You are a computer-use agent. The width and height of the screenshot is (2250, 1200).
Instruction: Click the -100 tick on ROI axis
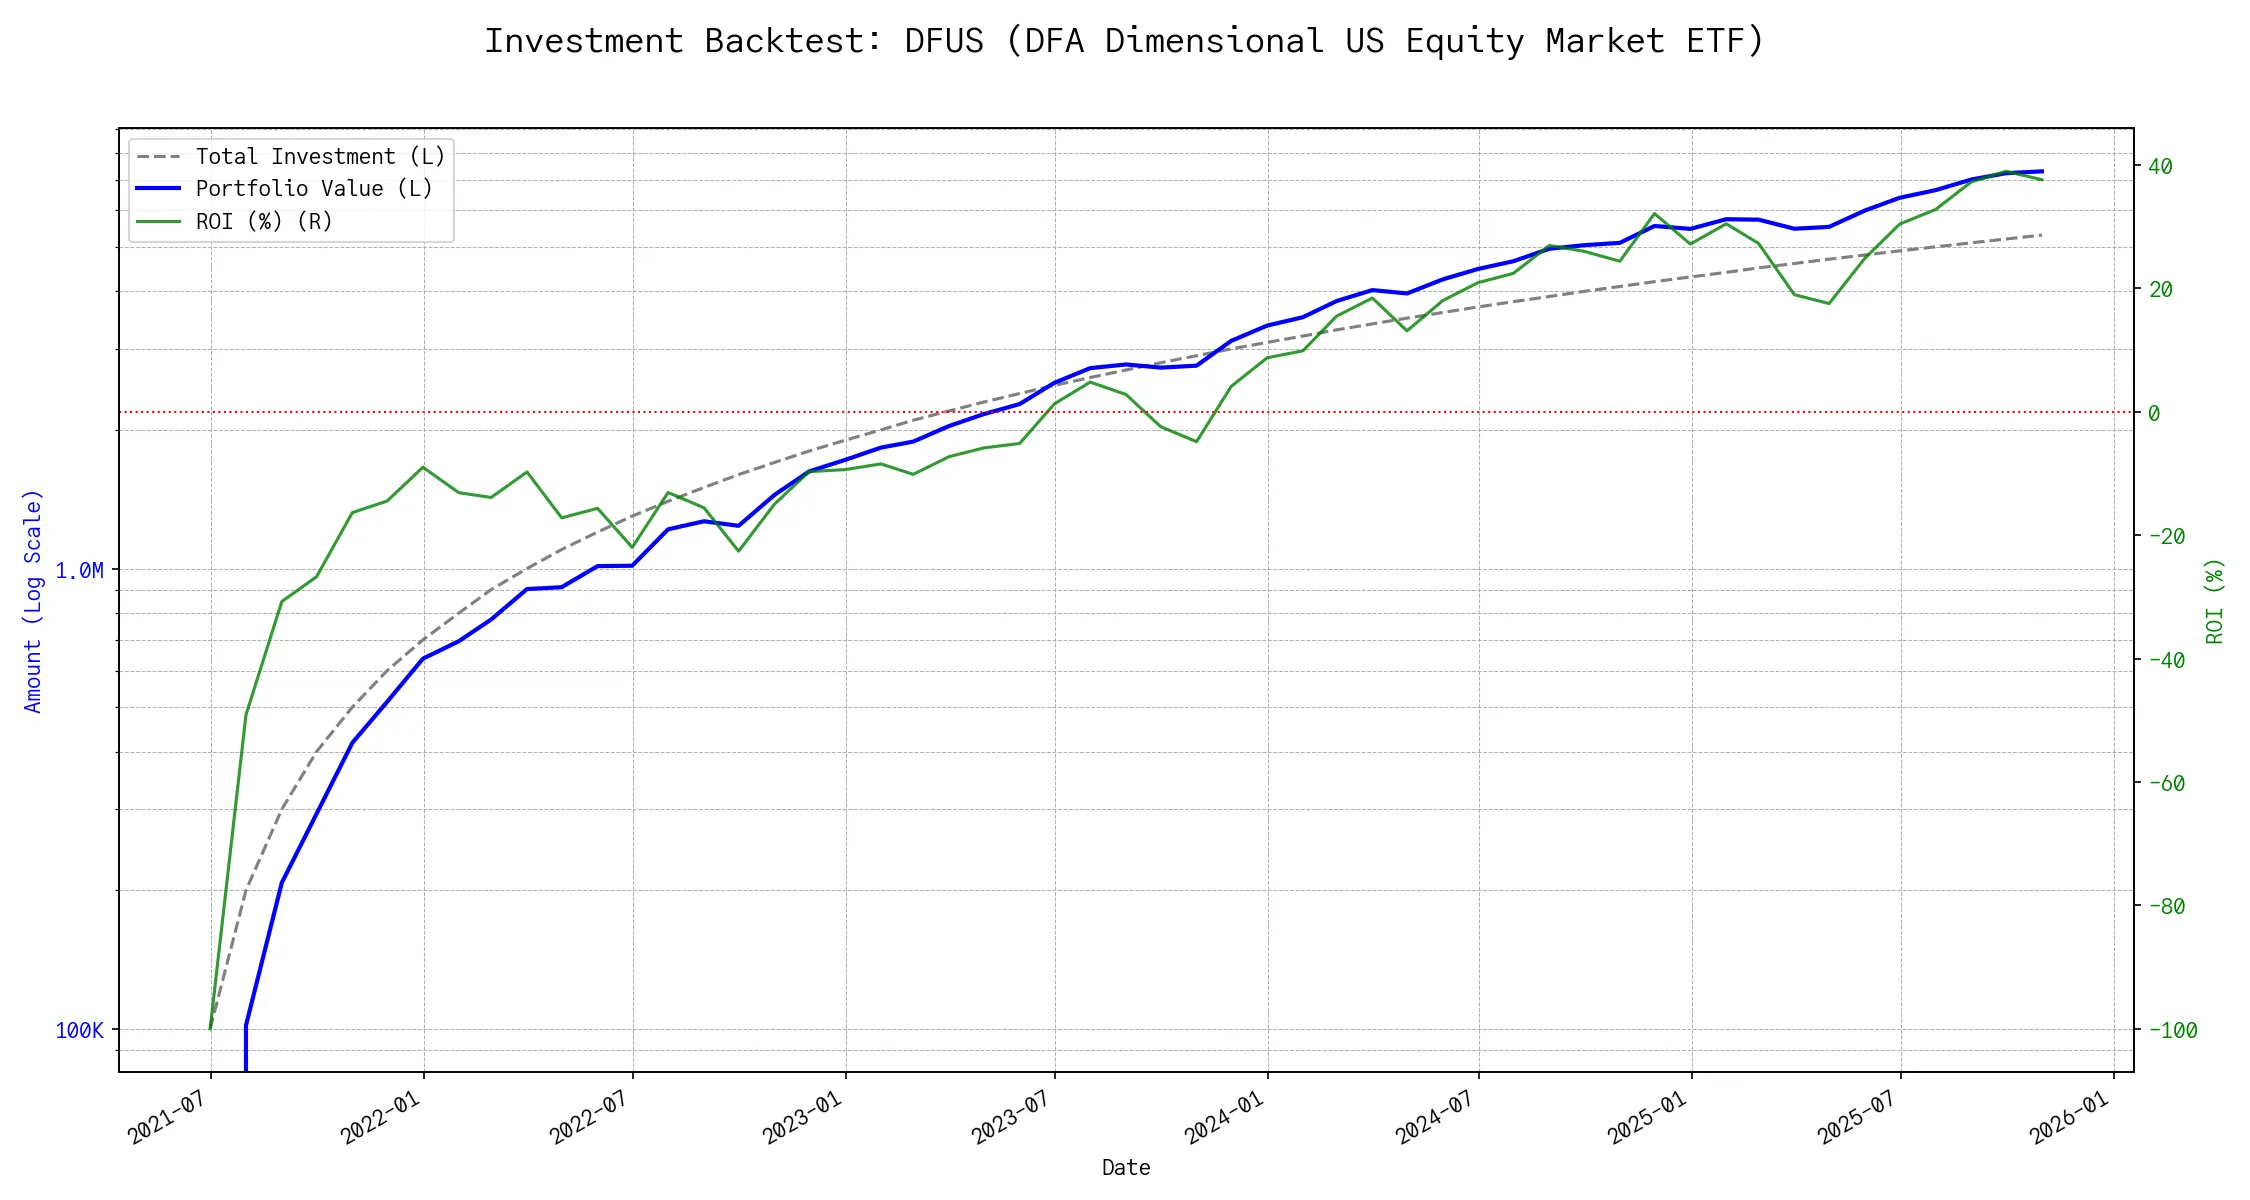pyautogui.click(x=2172, y=1031)
